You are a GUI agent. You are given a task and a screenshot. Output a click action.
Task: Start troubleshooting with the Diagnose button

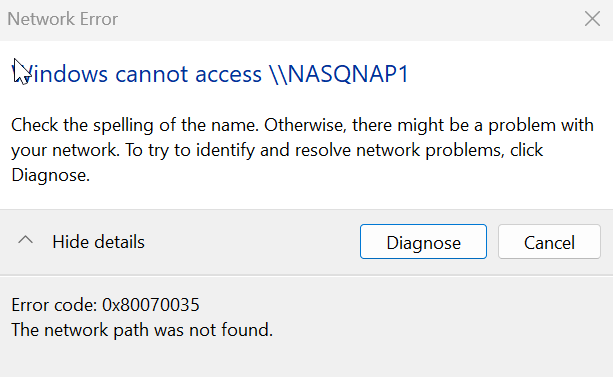[423, 242]
